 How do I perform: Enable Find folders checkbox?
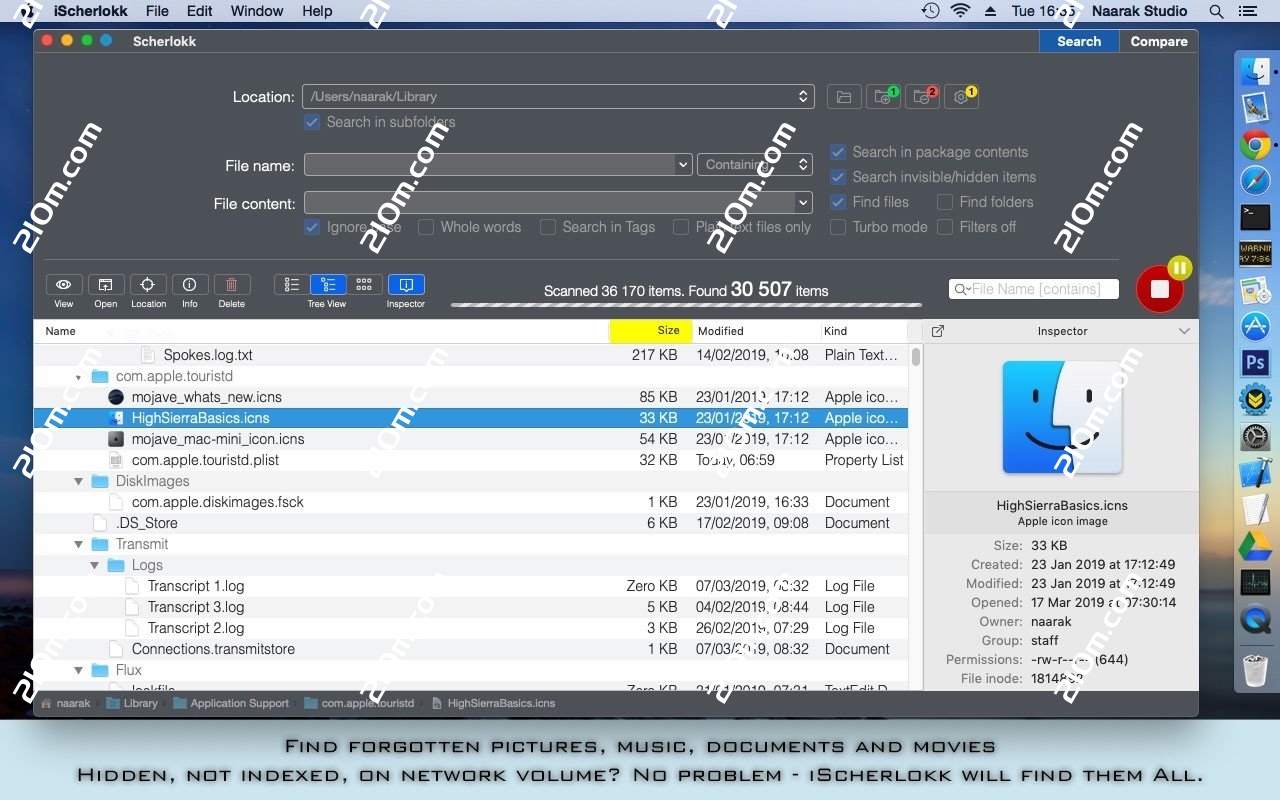point(945,202)
